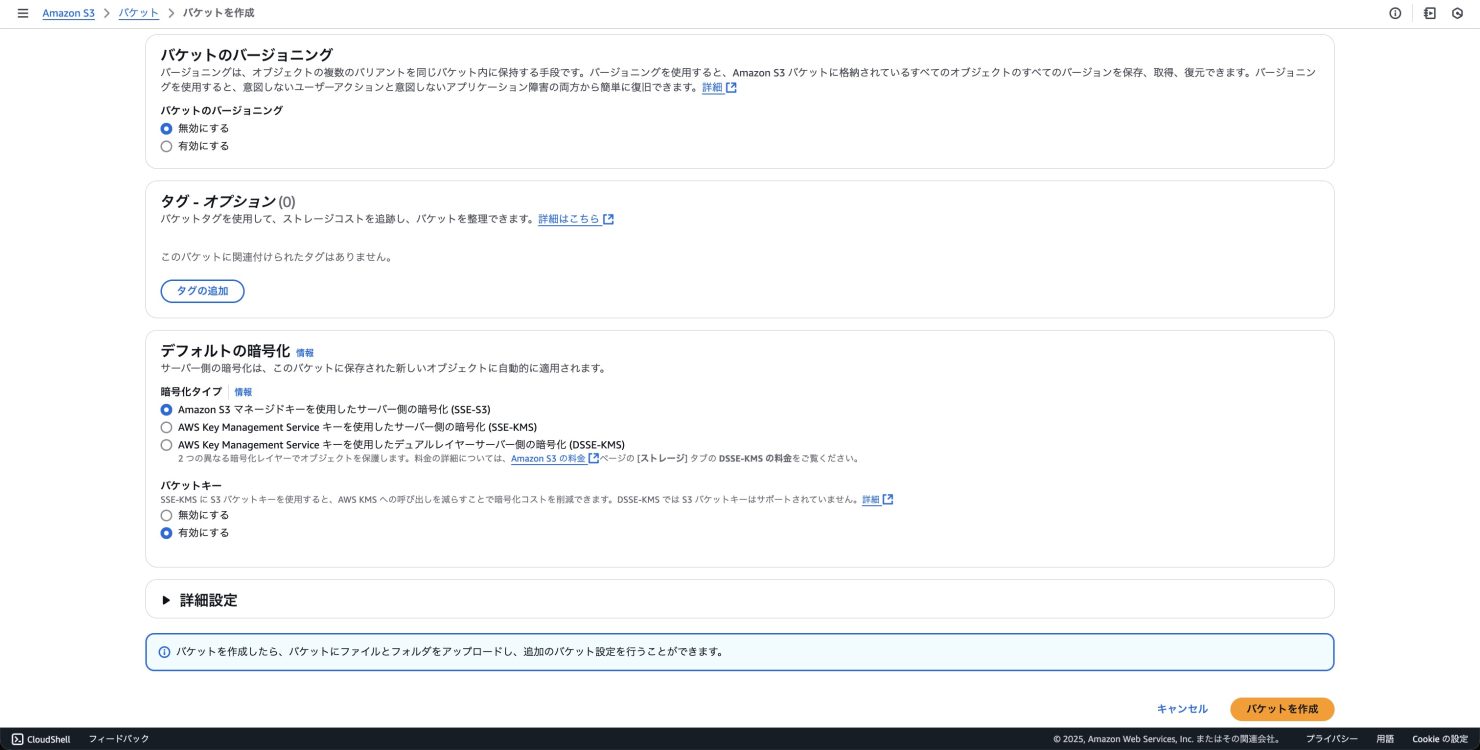This screenshot has height=750, width=1480.
Task: Click the info icon in the blue notice banner
Action: 165,652
